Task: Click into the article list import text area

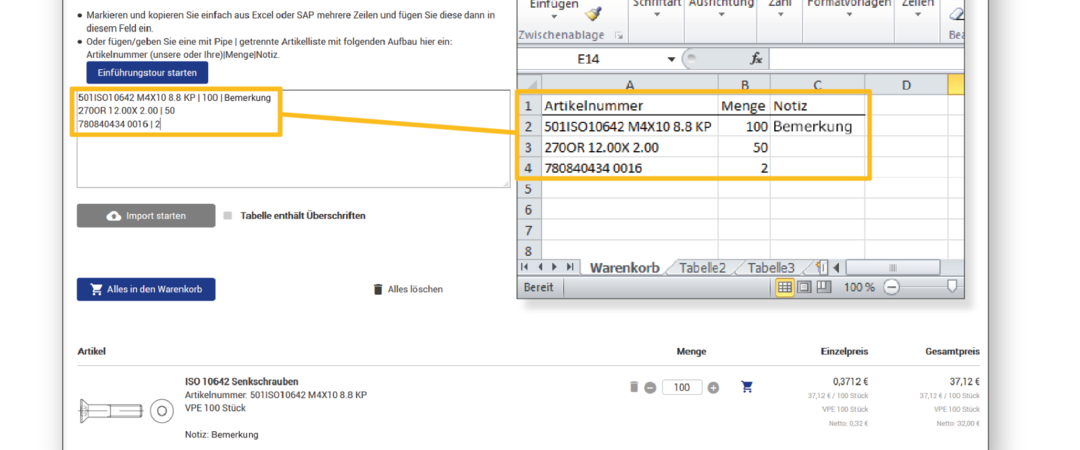Action: tap(293, 139)
